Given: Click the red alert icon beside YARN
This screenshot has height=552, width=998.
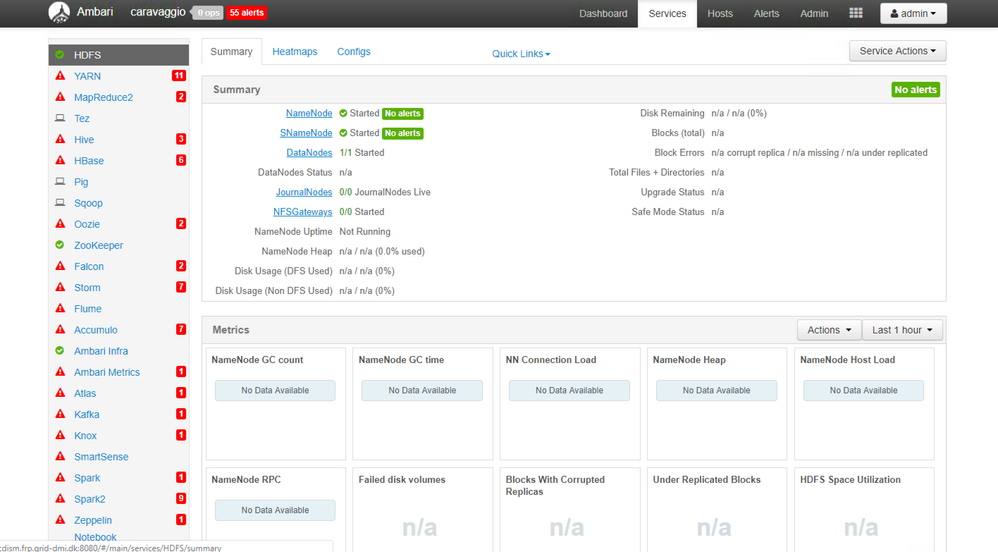Looking at the screenshot, I should tap(60, 76).
